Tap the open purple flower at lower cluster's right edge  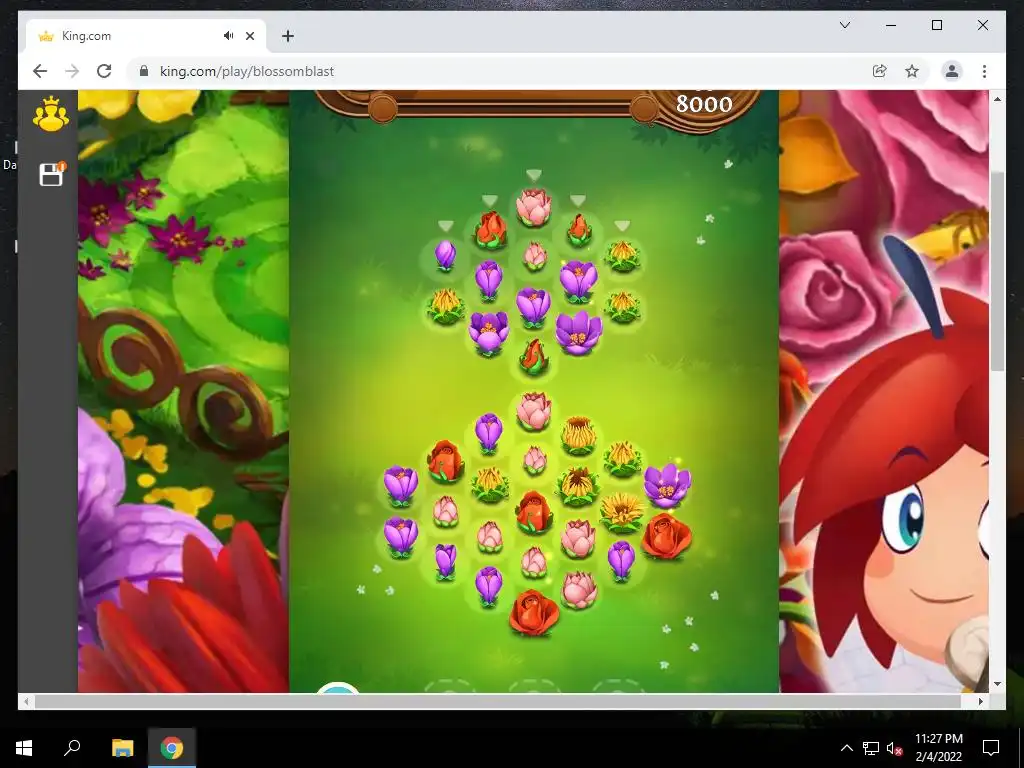click(x=667, y=485)
